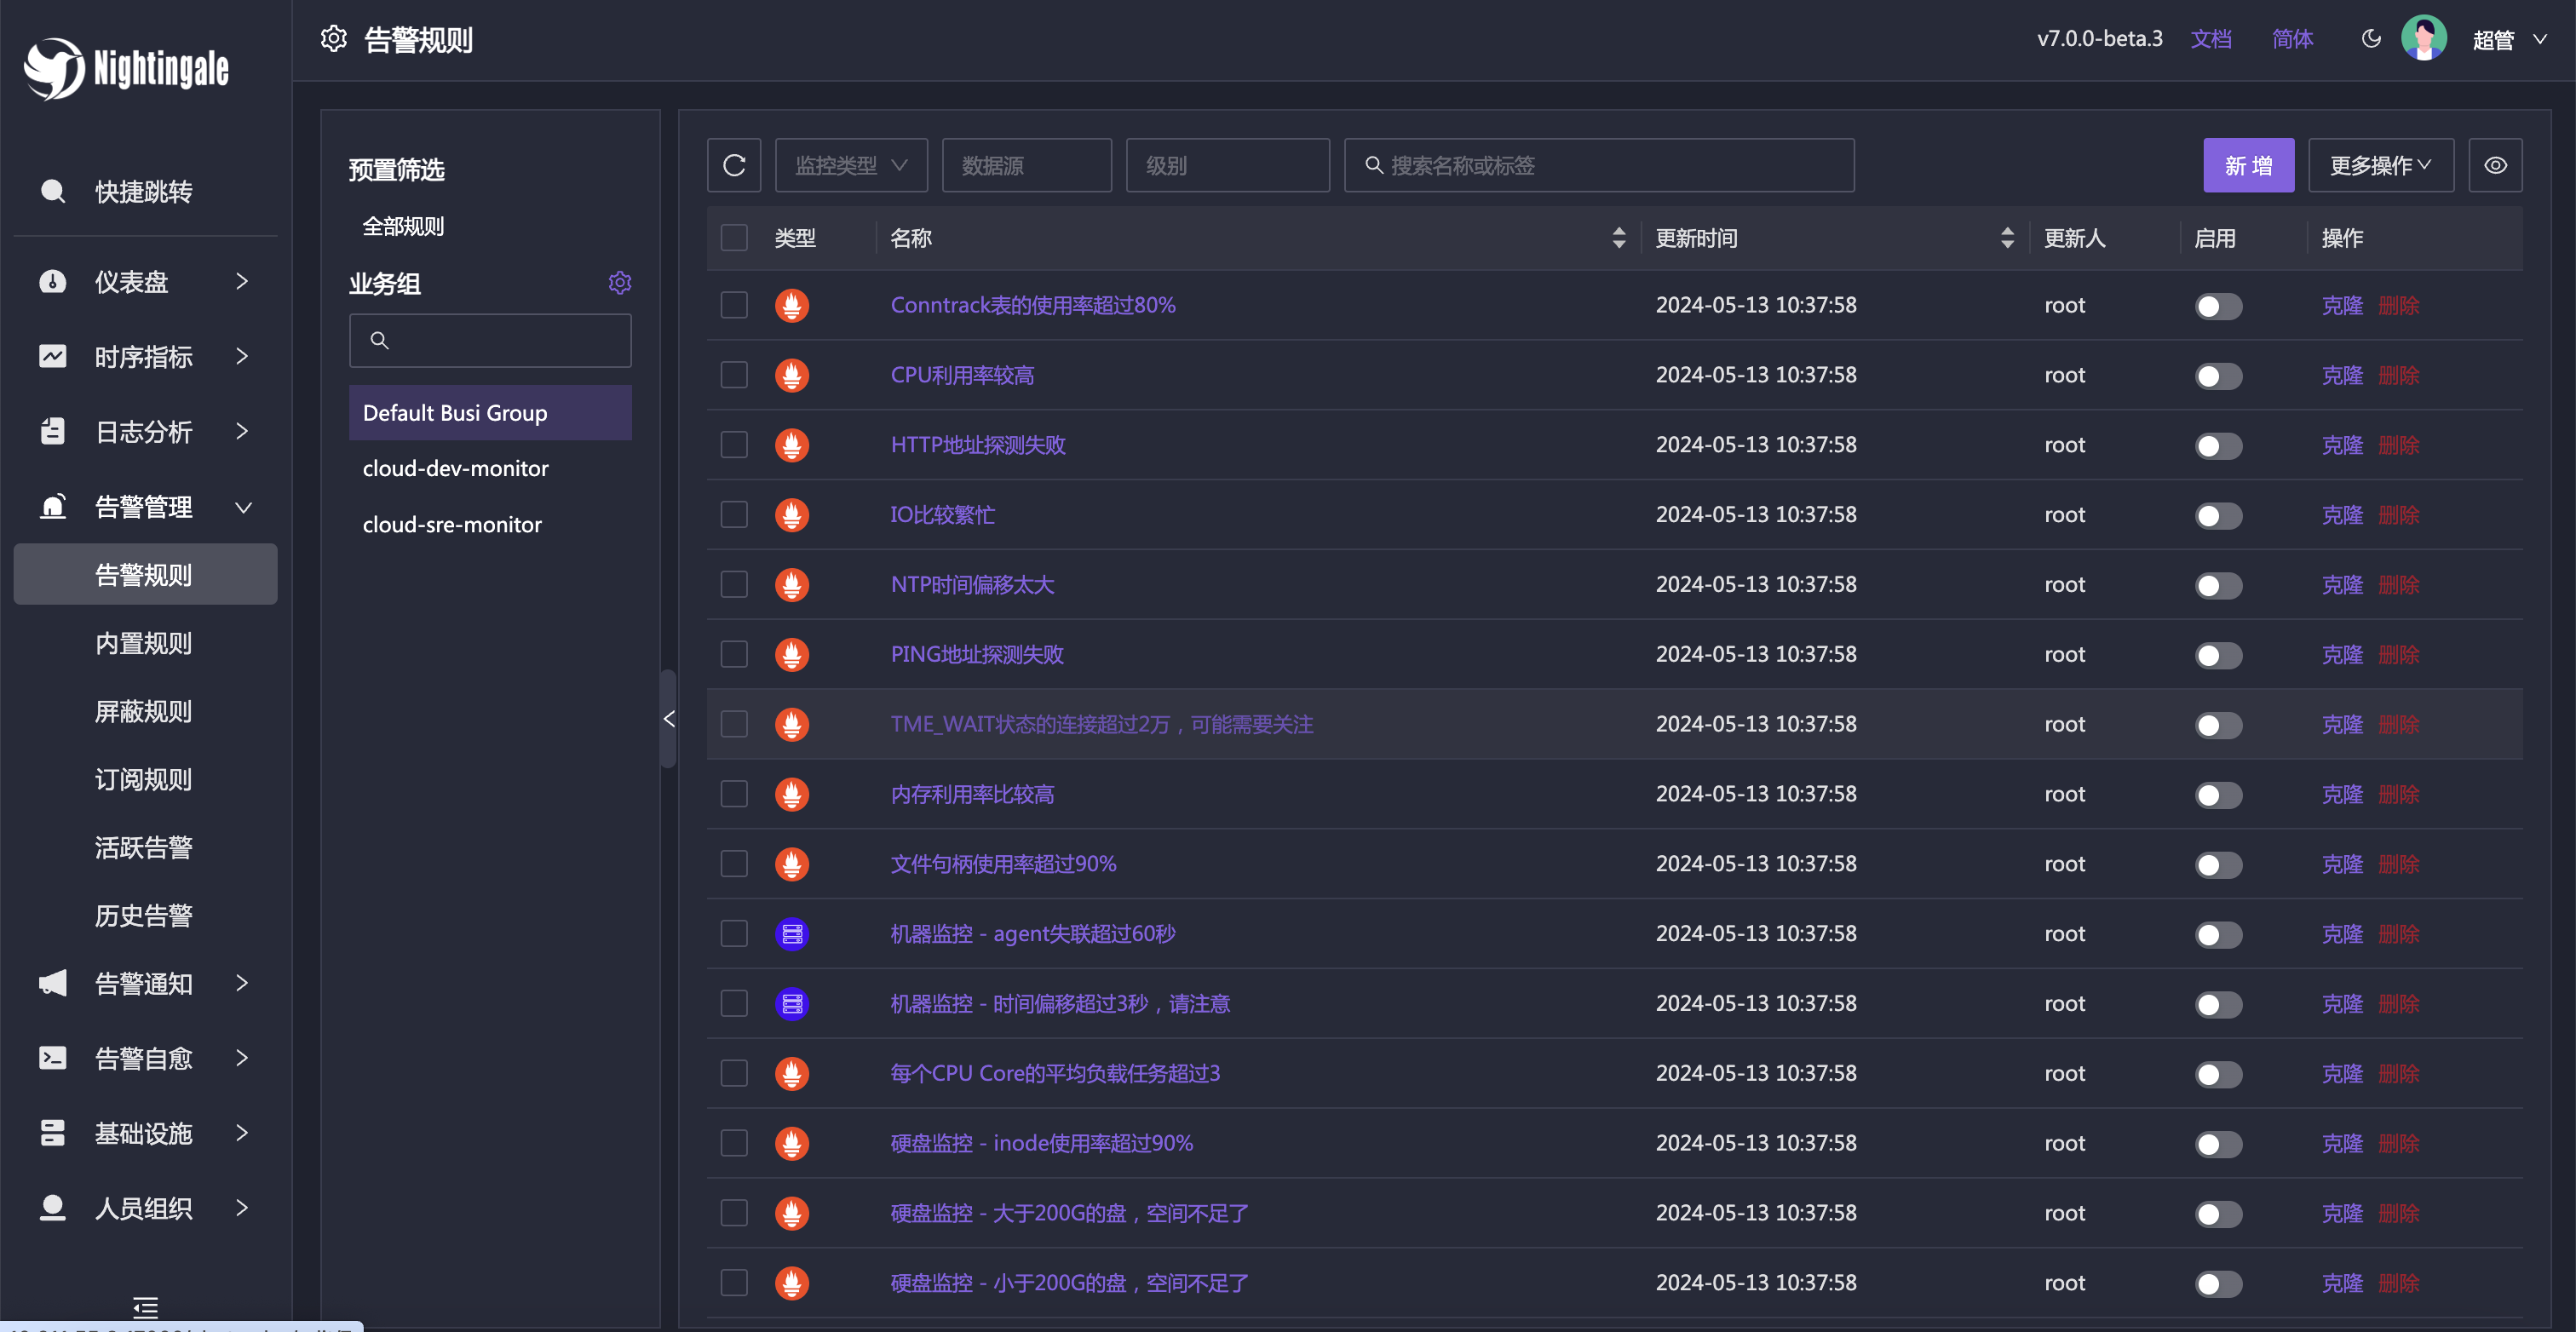This screenshot has width=2576, height=1332.
Task: Expand the 仪表盘 menu
Action: (x=146, y=281)
